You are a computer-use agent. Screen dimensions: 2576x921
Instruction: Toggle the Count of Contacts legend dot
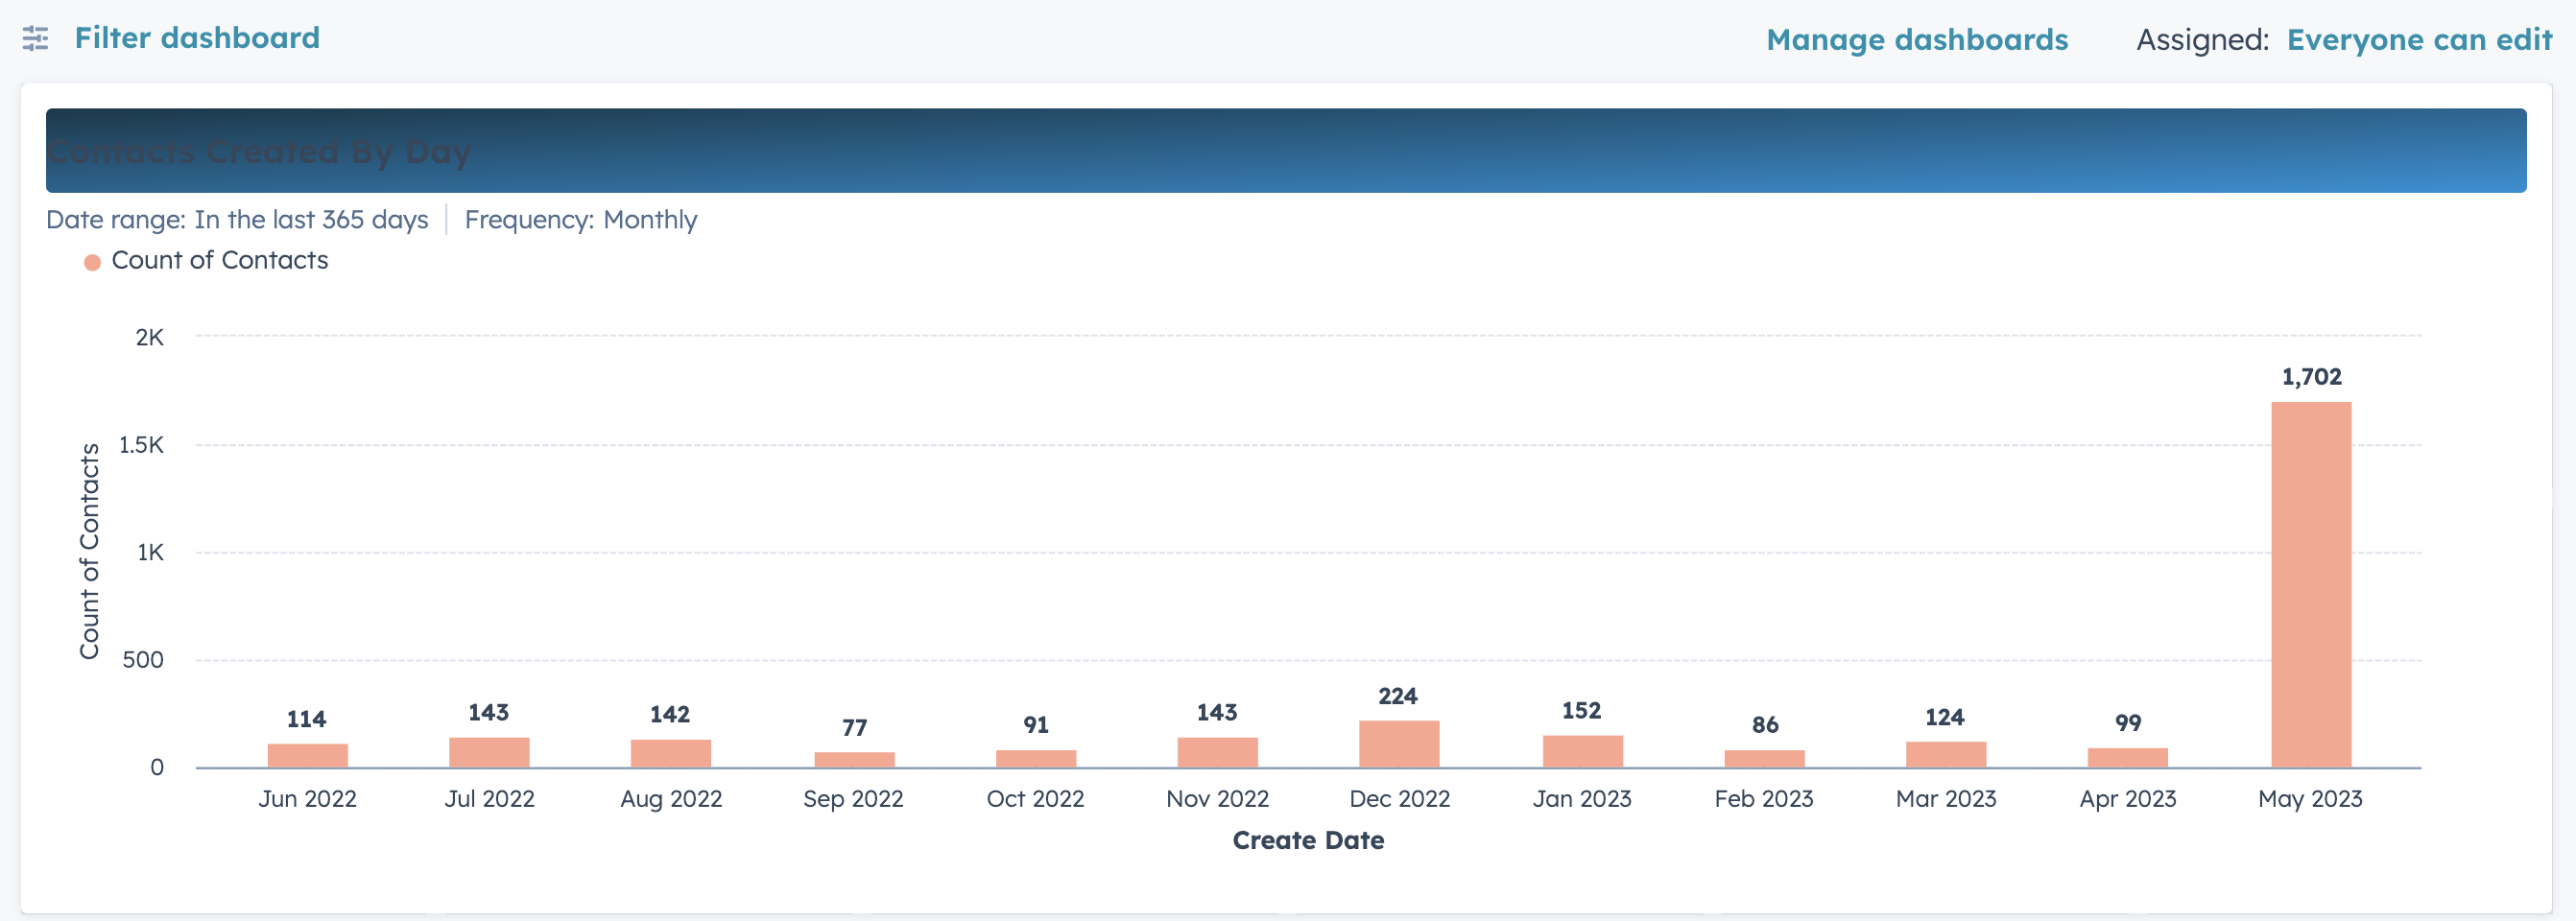tap(92, 262)
